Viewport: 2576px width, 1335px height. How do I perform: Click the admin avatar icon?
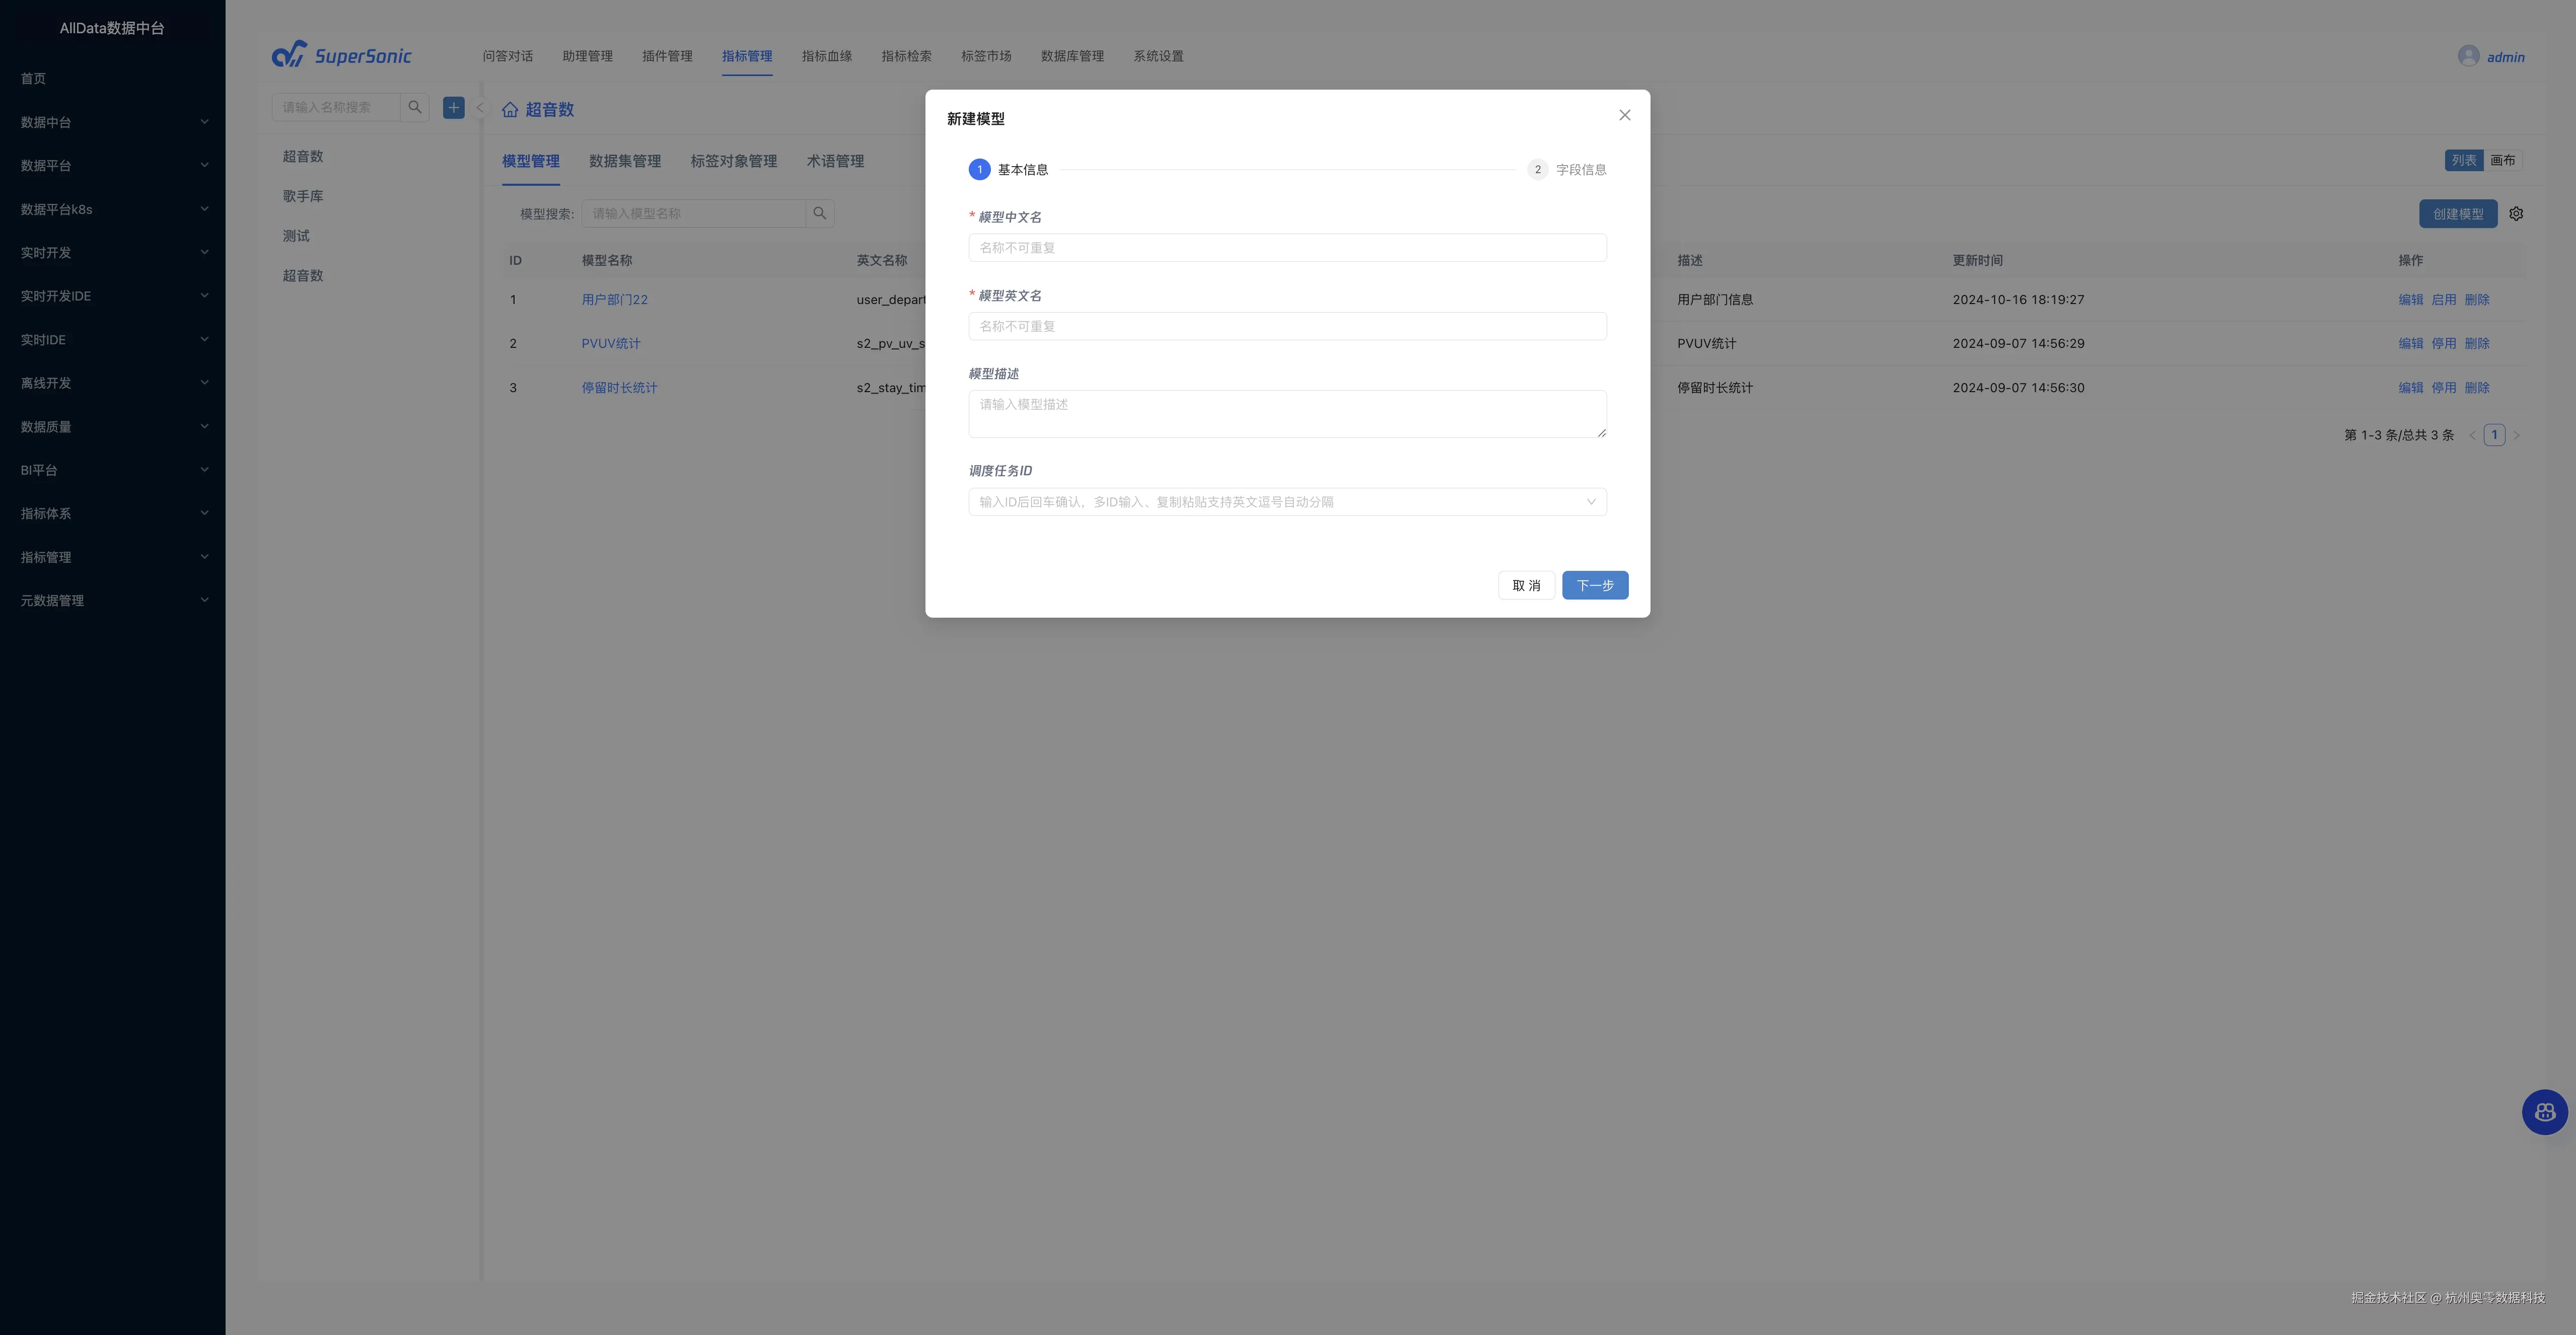[x=2468, y=56]
